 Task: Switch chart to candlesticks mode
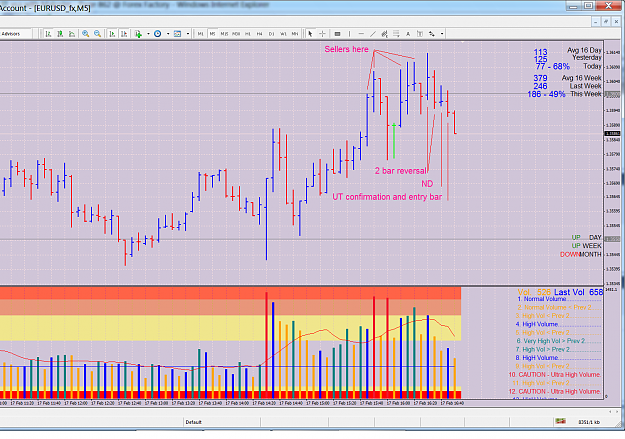pos(60,34)
